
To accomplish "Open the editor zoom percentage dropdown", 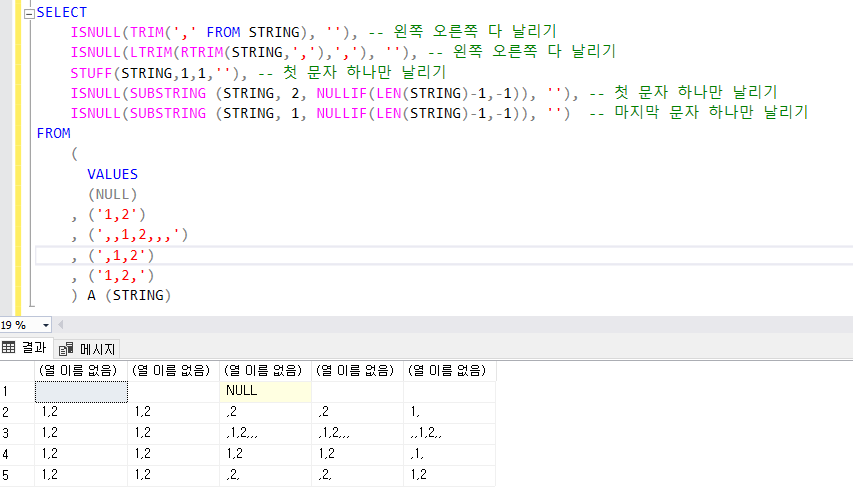I will coord(46,325).
